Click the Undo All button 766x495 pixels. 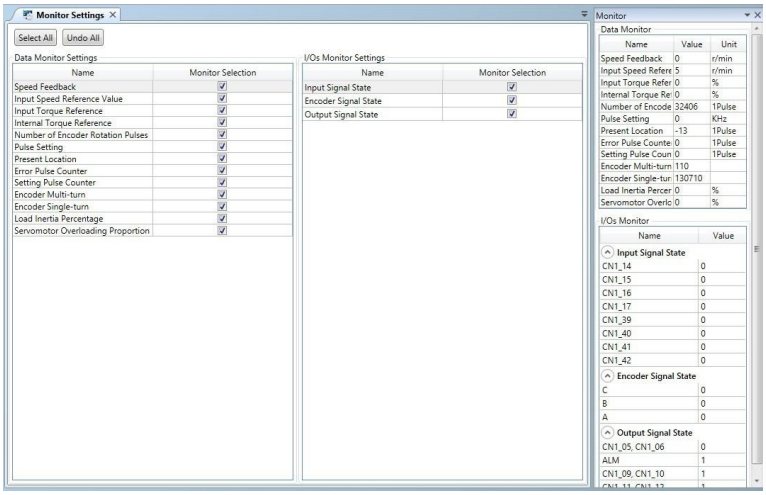[83, 38]
